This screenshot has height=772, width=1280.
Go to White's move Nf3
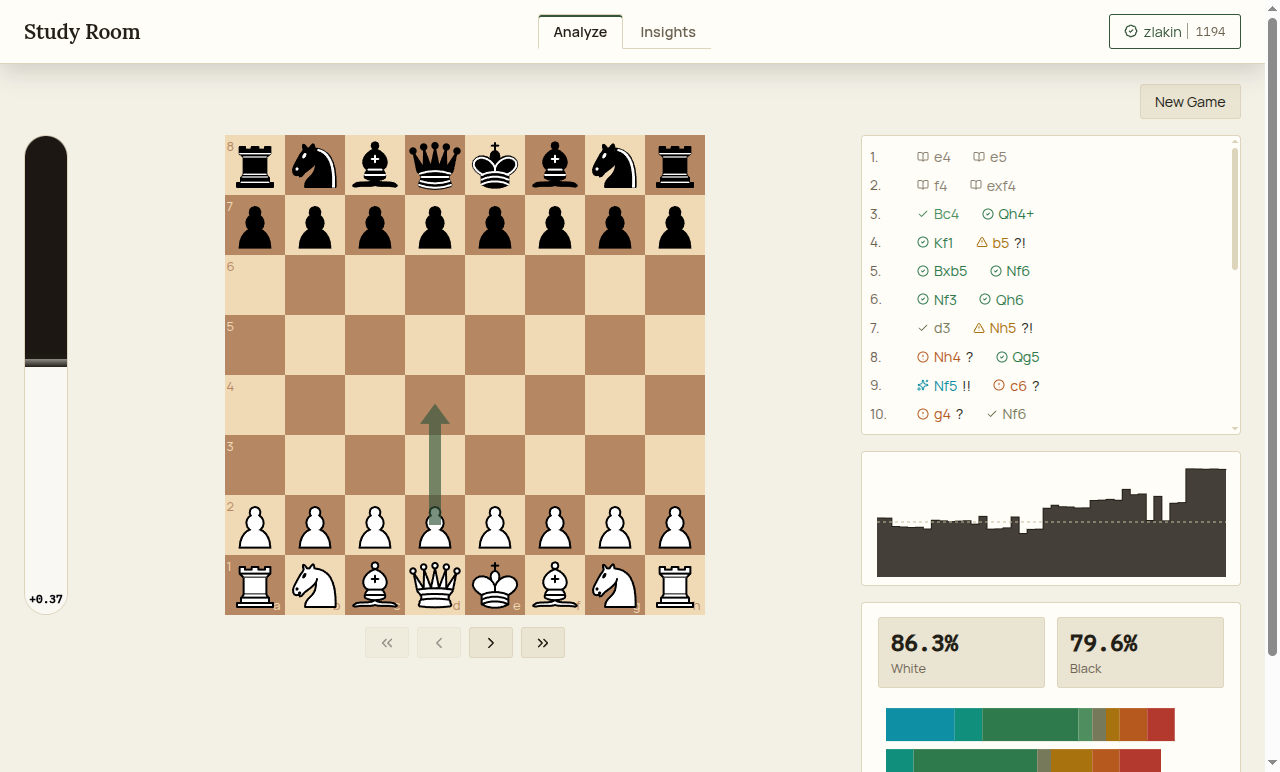pos(936,300)
